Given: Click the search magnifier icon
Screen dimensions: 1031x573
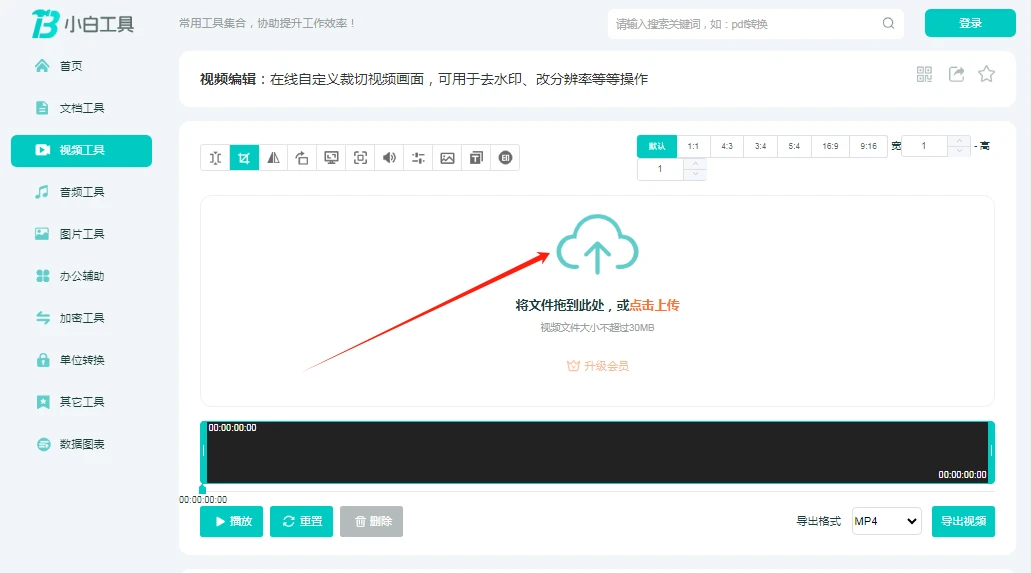Looking at the screenshot, I should click(x=888, y=24).
